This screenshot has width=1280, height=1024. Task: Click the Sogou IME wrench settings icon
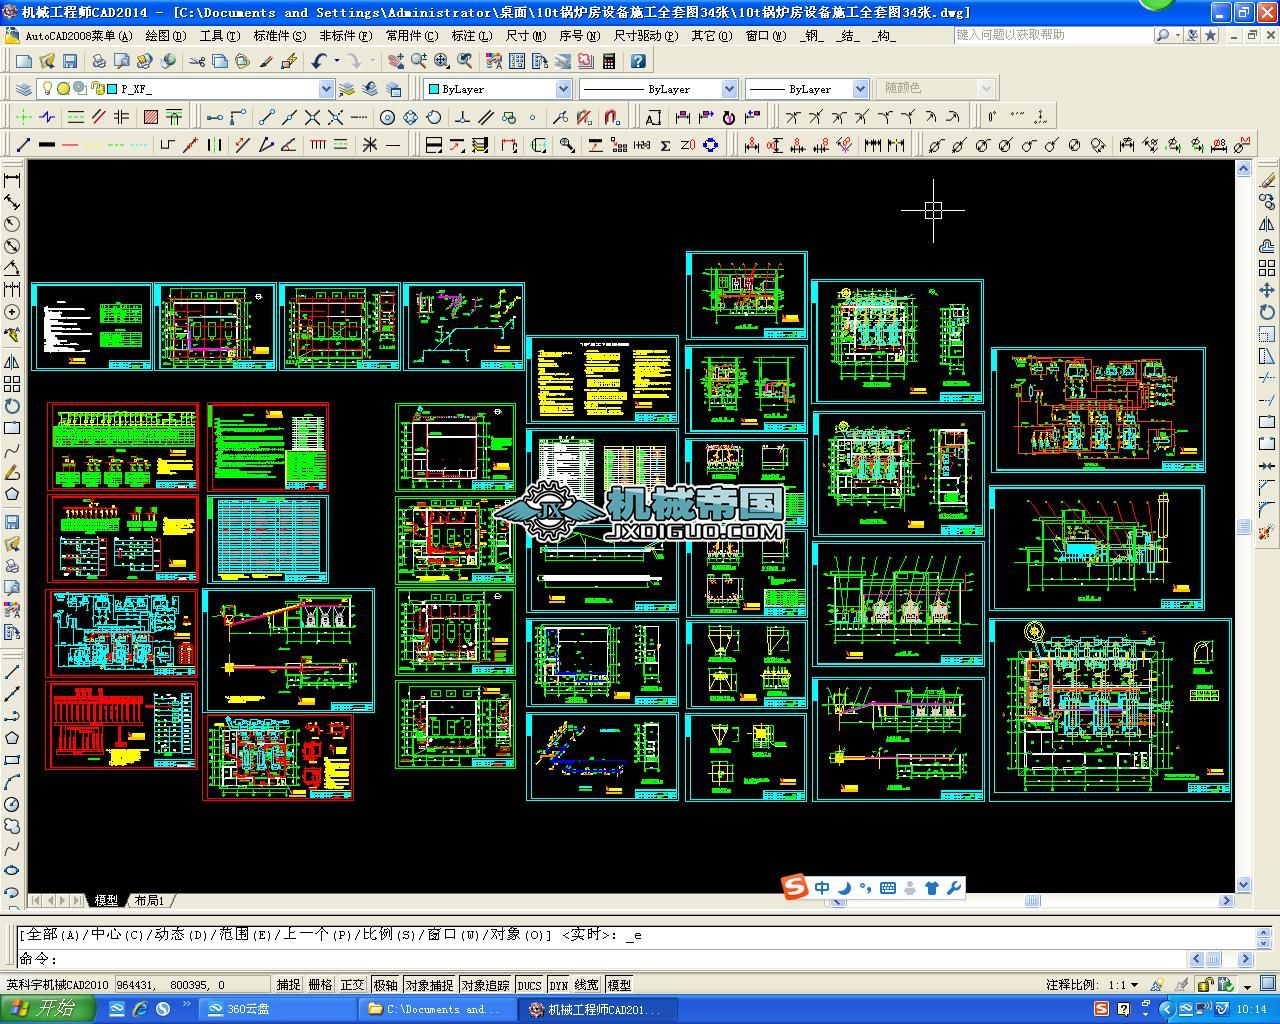pos(954,888)
